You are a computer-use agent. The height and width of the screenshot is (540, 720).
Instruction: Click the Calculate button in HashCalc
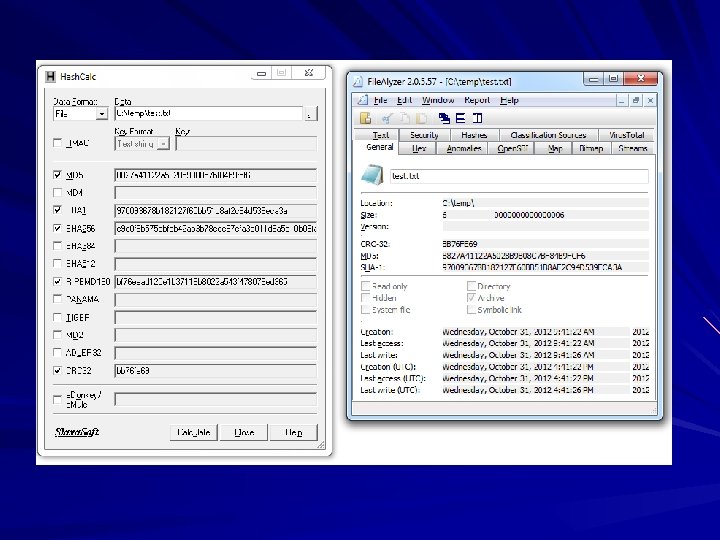point(193,432)
